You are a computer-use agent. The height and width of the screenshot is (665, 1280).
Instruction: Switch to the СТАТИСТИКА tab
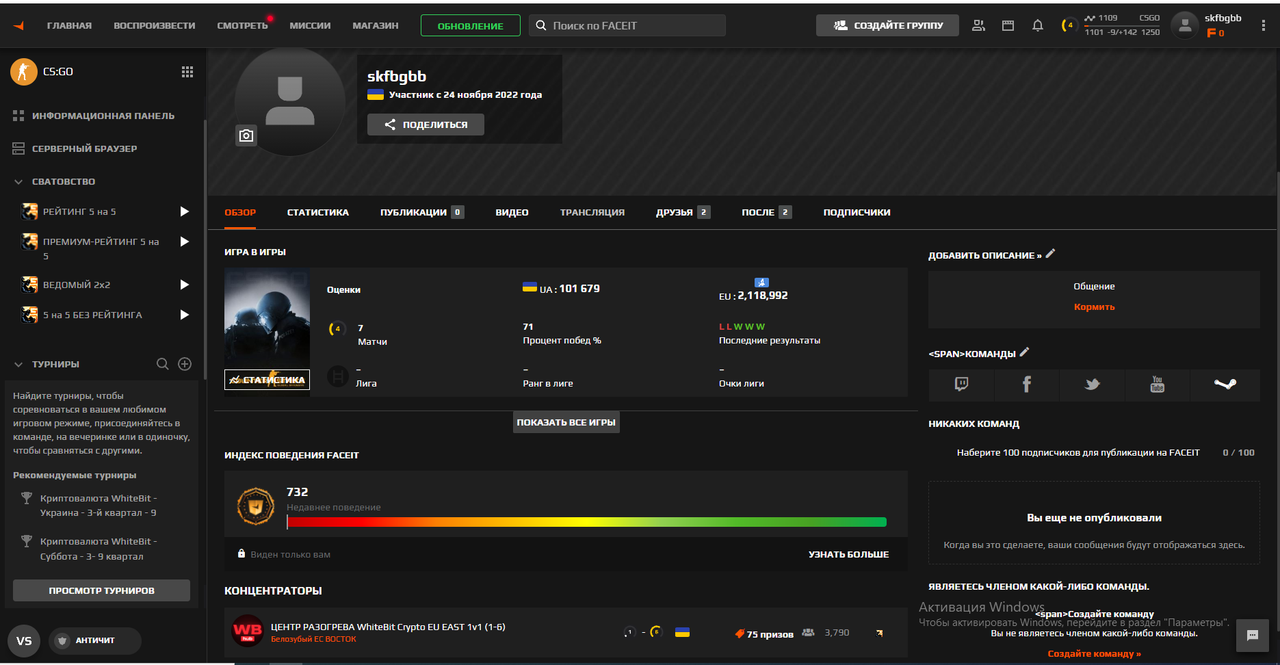tap(318, 212)
